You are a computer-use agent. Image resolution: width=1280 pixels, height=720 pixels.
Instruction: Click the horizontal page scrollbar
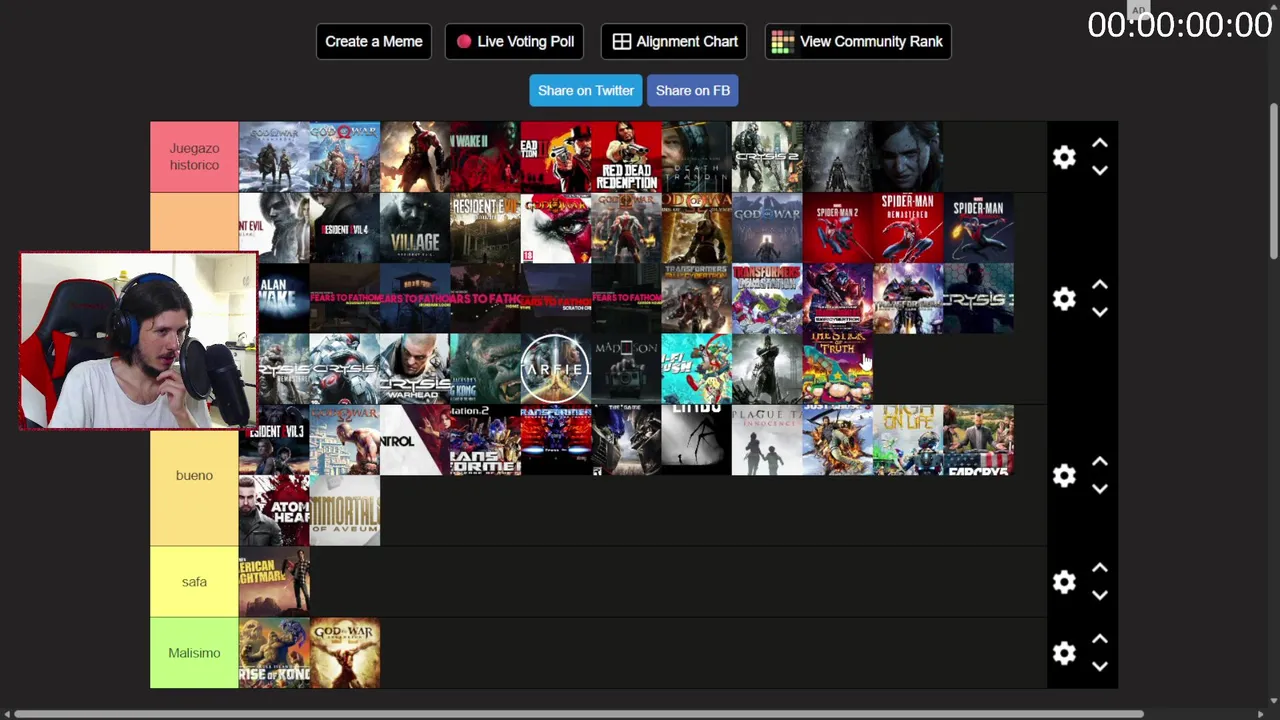point(579,714)
